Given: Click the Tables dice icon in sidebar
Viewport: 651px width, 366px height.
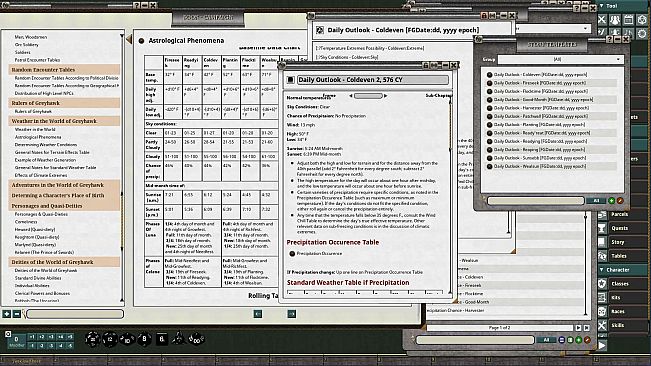Looking at the screenshot, I should coord(602,256).
